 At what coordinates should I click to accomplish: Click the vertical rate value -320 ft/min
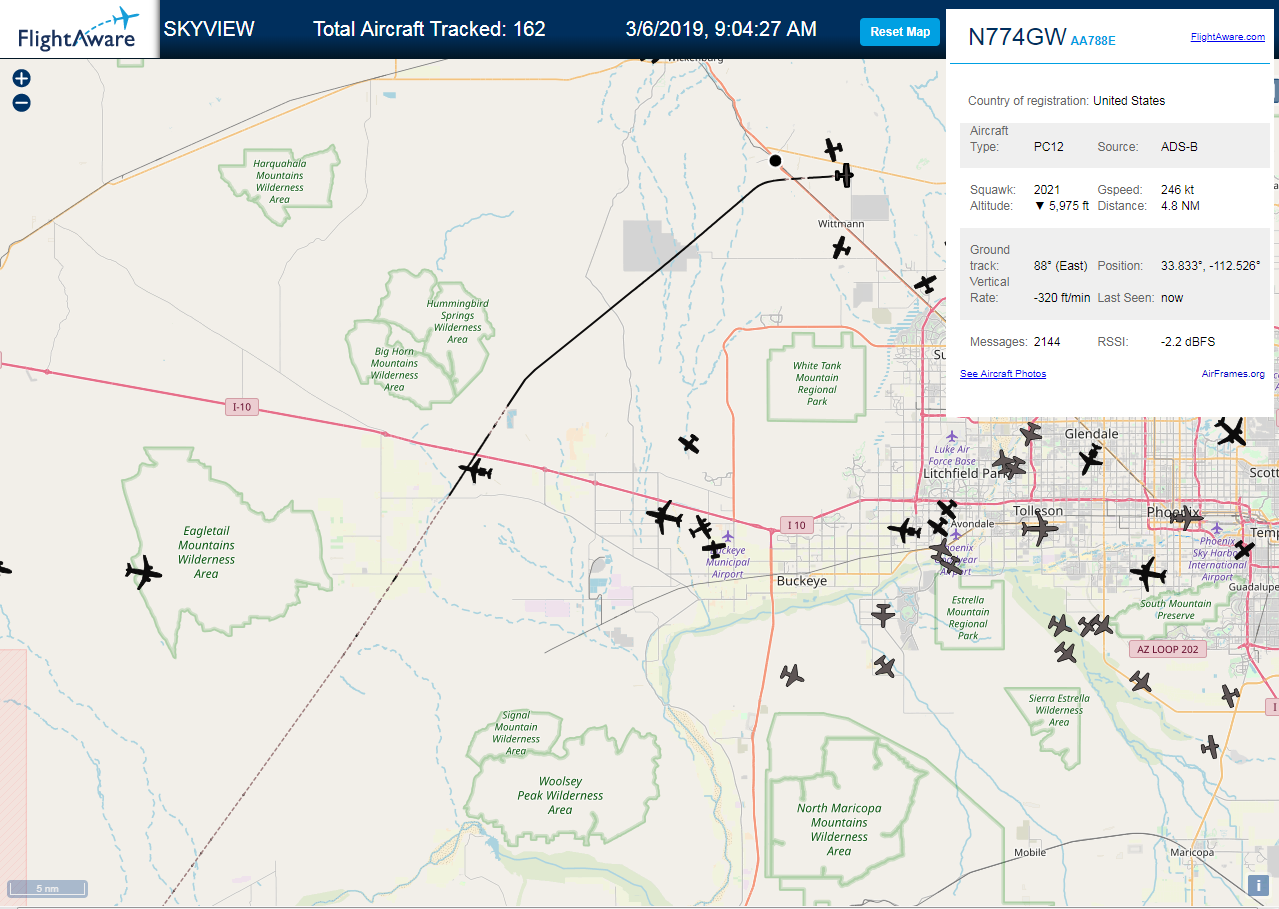(1062, 298)
